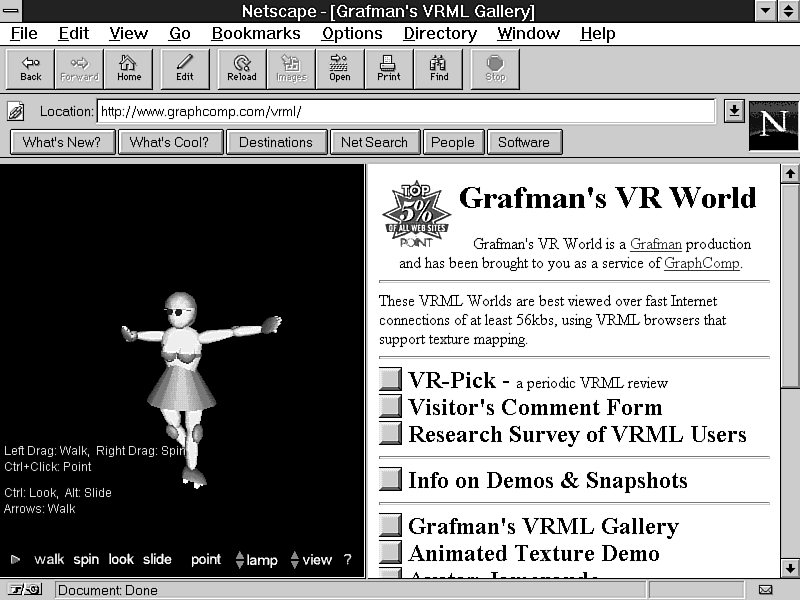Click the lamp up-down stepper arrows
Image resolution: width=800 pixels, height=600 pixels.
pyautogui.click(x=240, y=560)
